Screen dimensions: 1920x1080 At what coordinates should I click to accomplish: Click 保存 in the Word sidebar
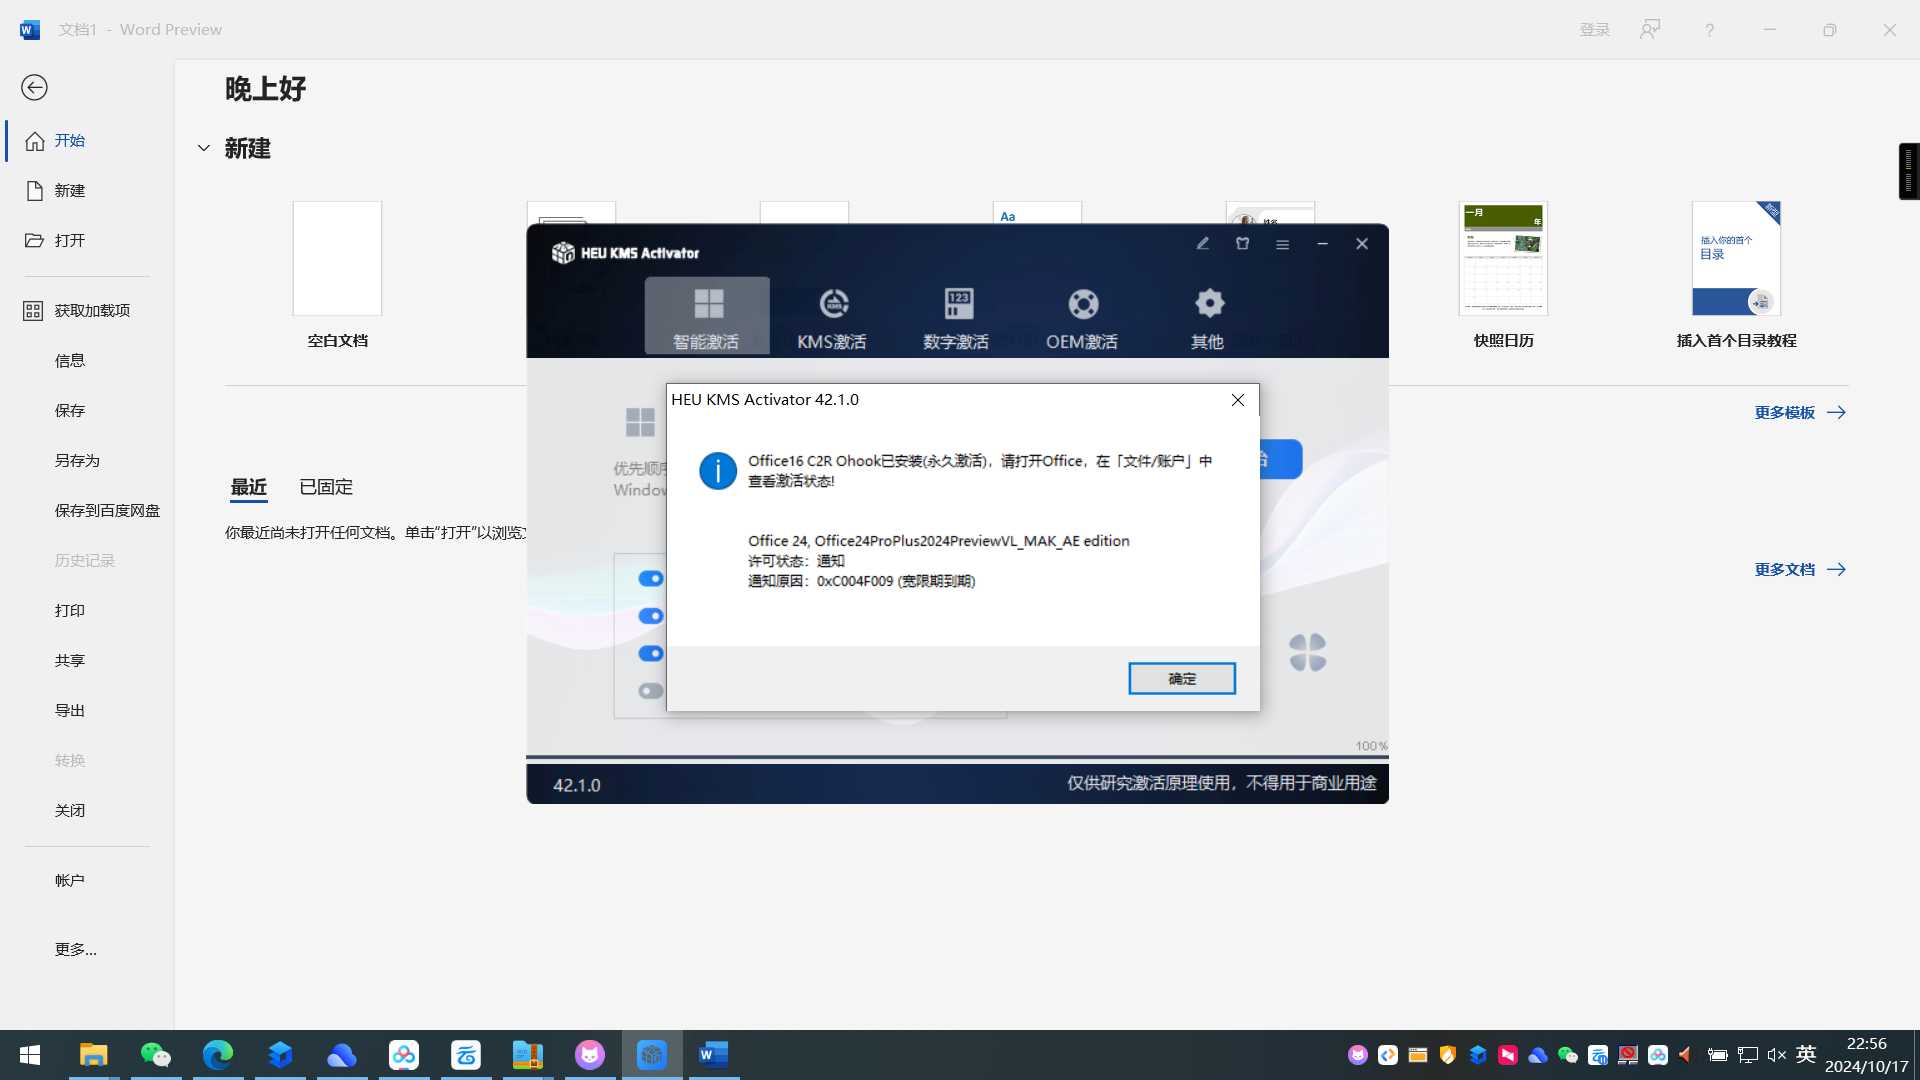click(87, 411)
